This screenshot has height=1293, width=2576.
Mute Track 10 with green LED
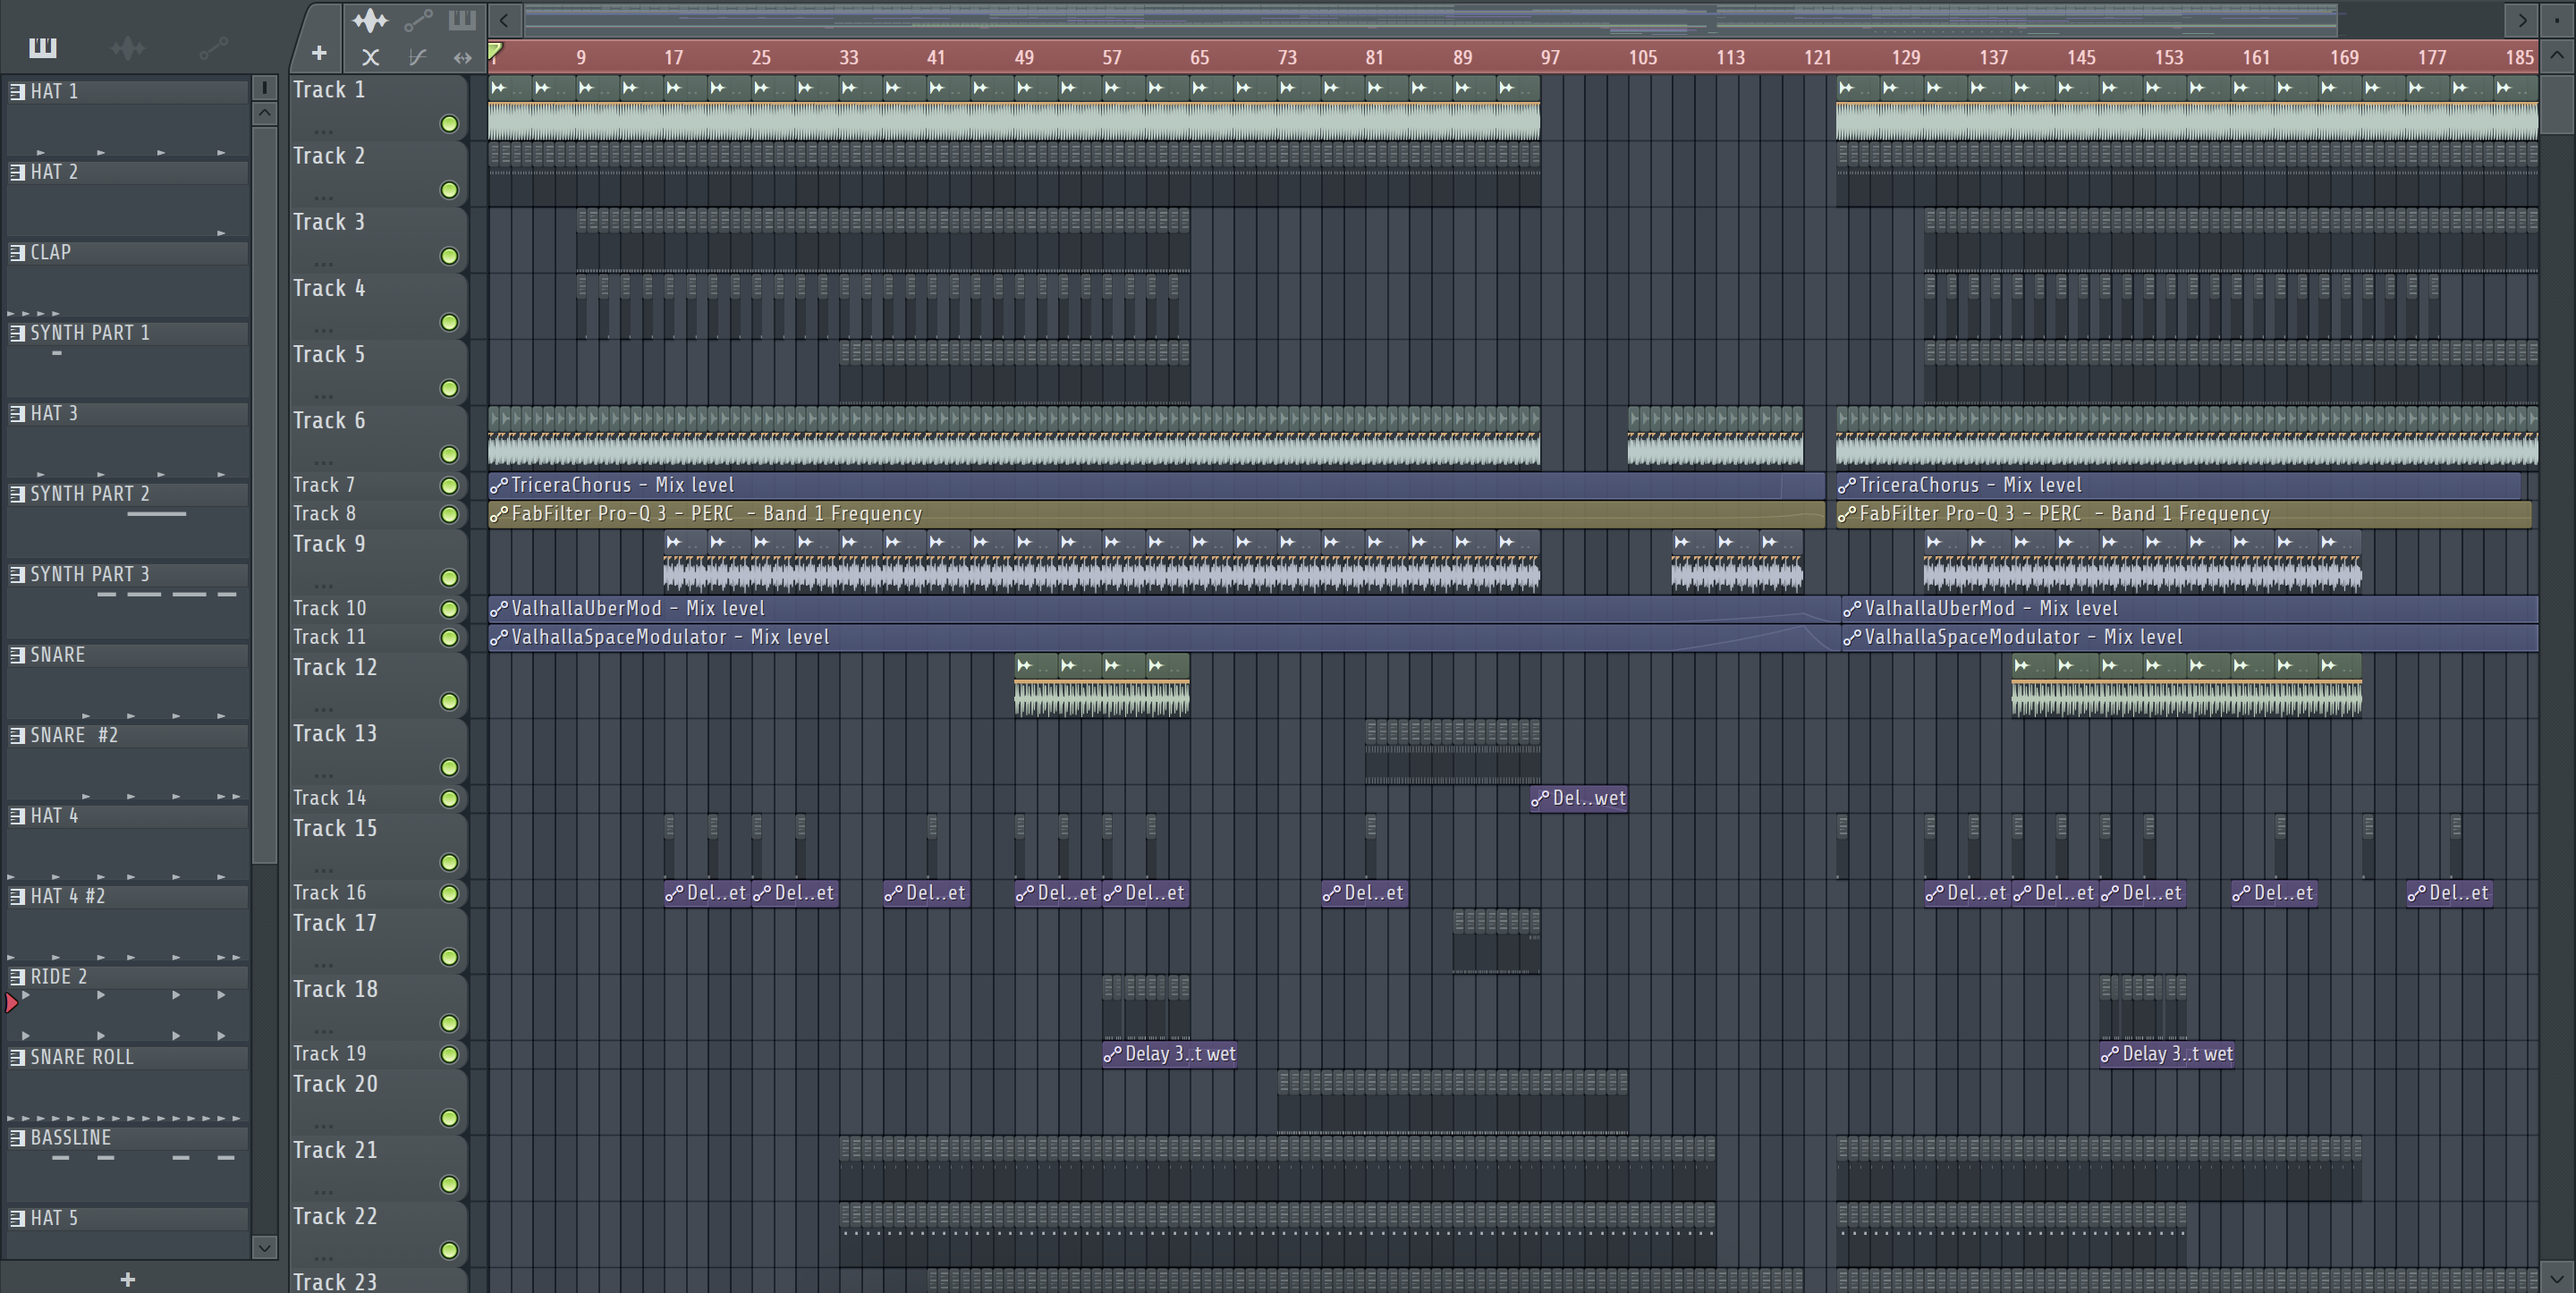point(449,609)
